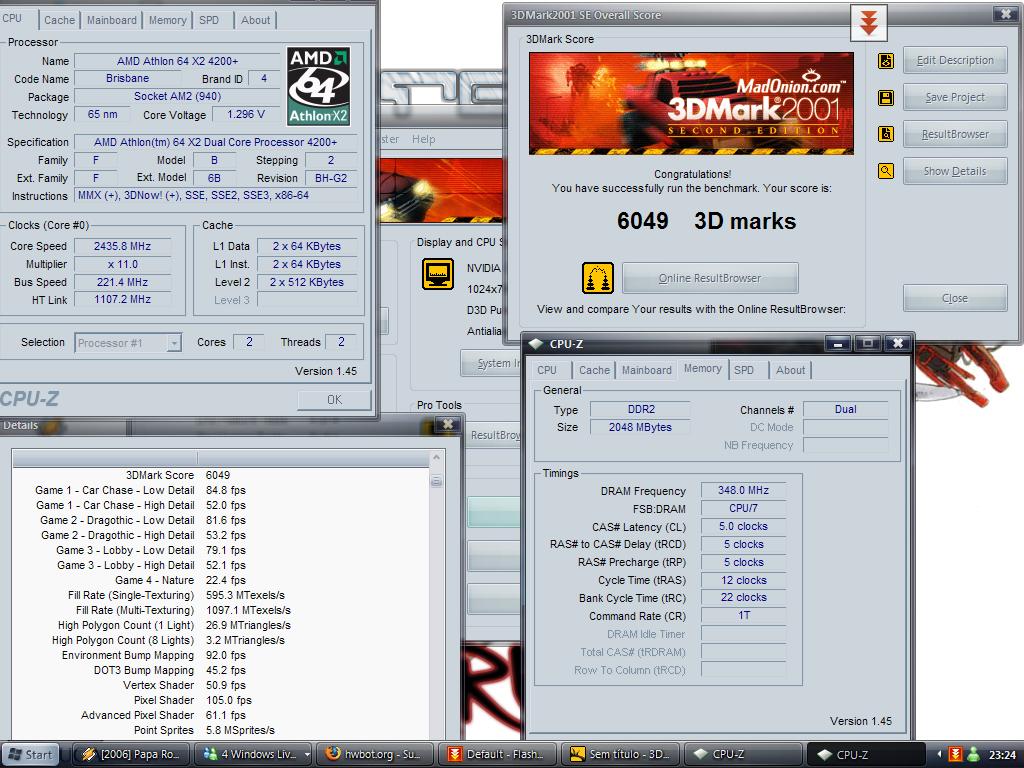Click the HT Link 1107.2 MHz value
The height and width of the screenshot is (768, 1024).
click(x=122, y=300)
